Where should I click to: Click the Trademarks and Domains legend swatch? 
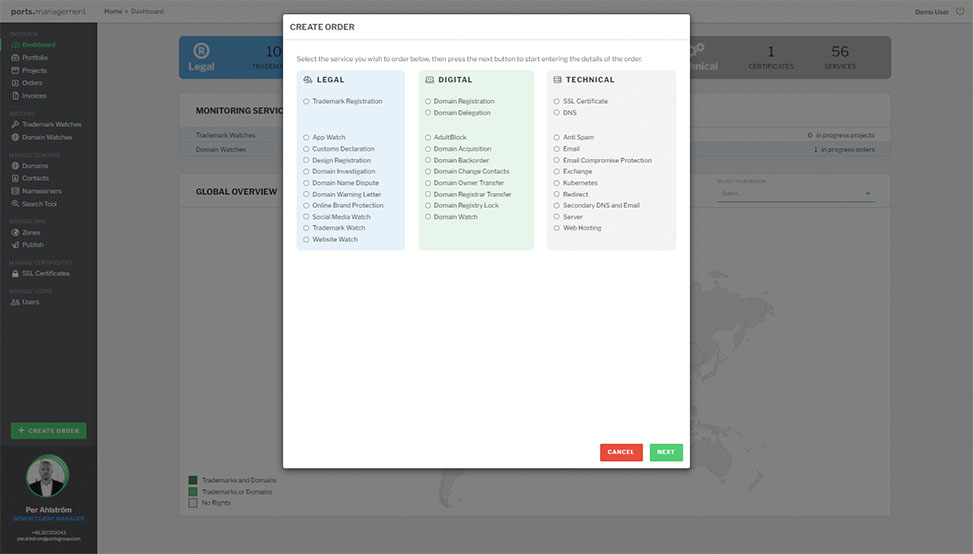tap(193, 480)
